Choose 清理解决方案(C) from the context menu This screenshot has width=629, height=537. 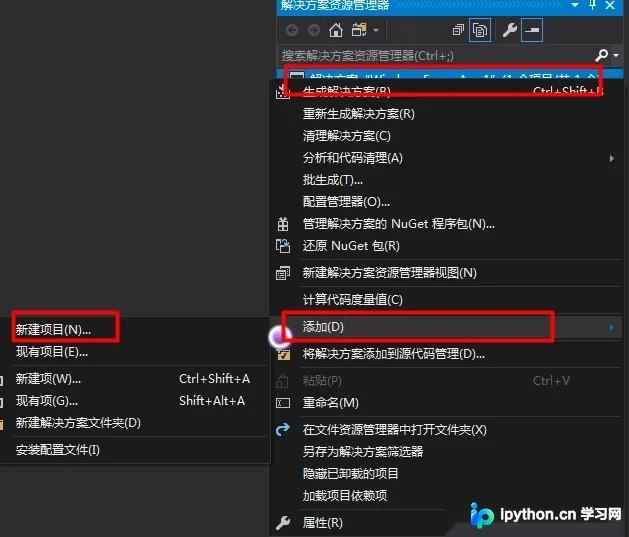click(x=347, y=136)
